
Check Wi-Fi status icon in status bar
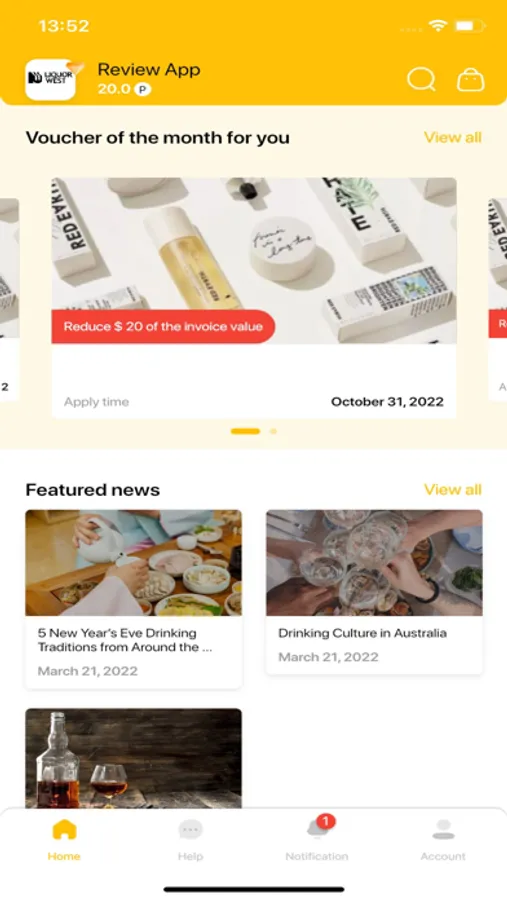(438, 25)
